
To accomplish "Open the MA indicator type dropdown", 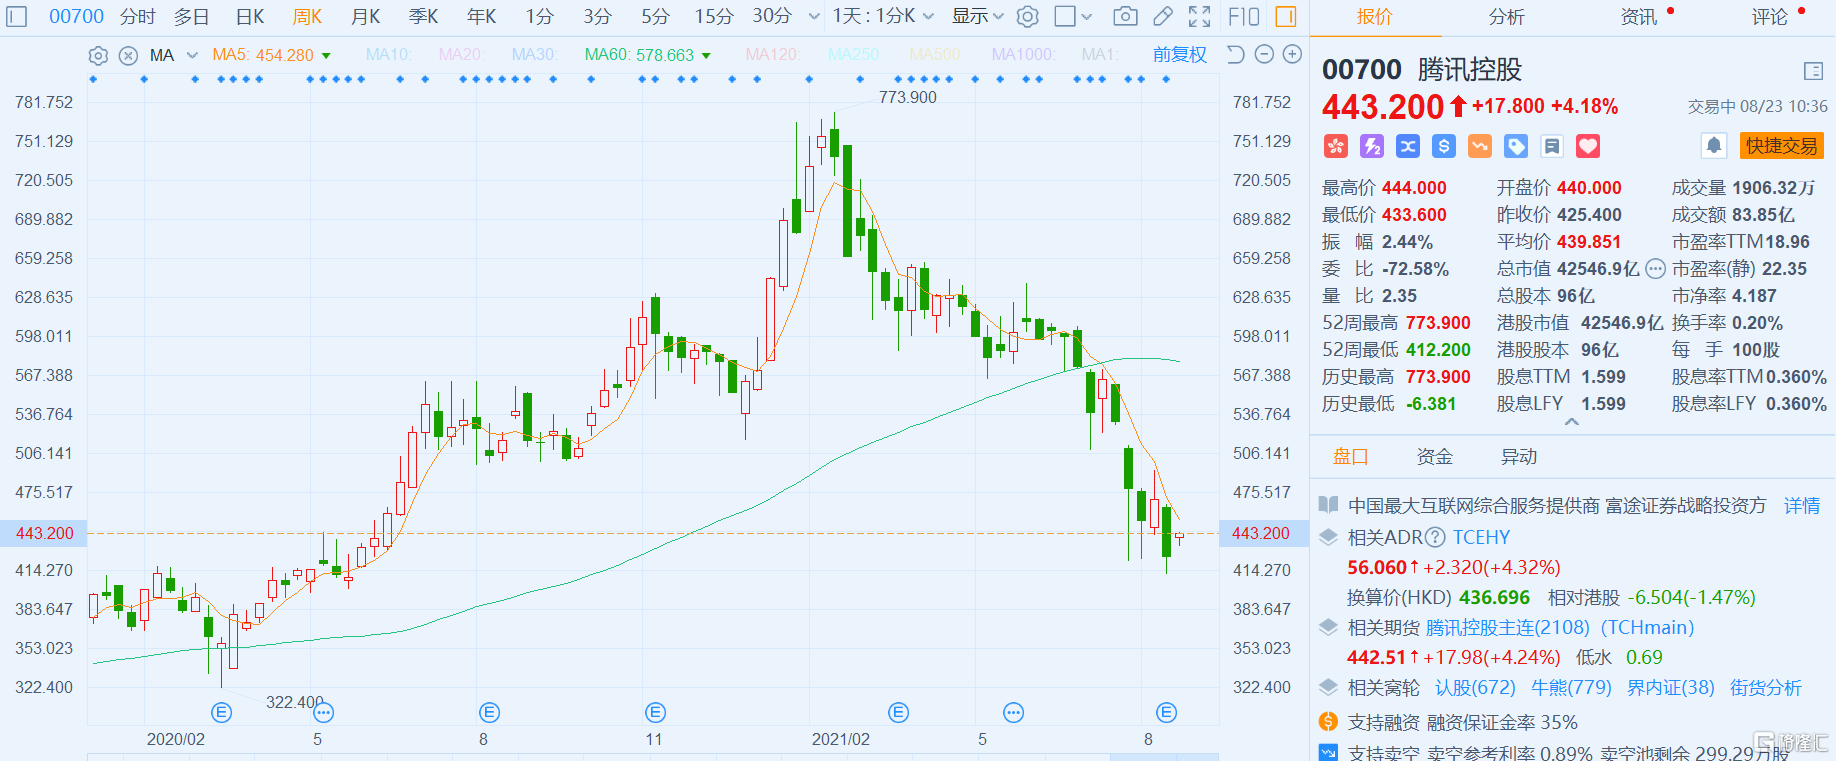I will point(192,55).
